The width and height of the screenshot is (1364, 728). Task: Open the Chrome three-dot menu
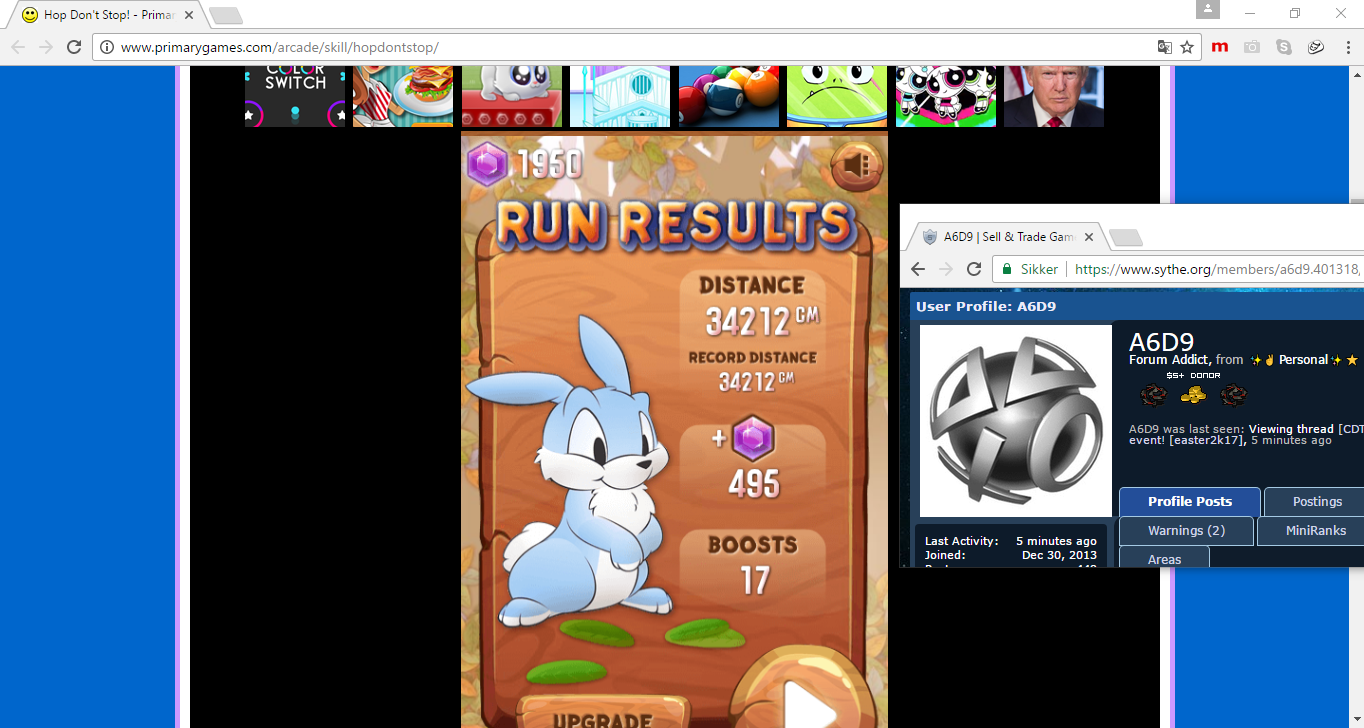(1346, 47)
